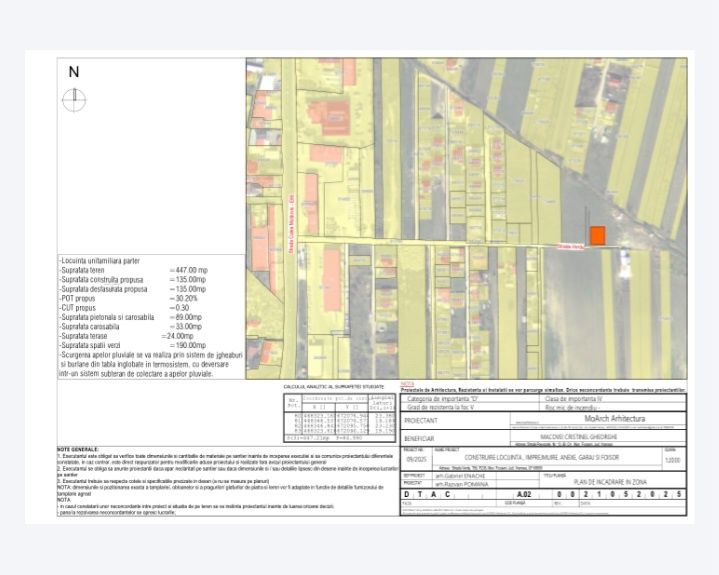Click the 'NOTE GENERALE' heading

77,449
